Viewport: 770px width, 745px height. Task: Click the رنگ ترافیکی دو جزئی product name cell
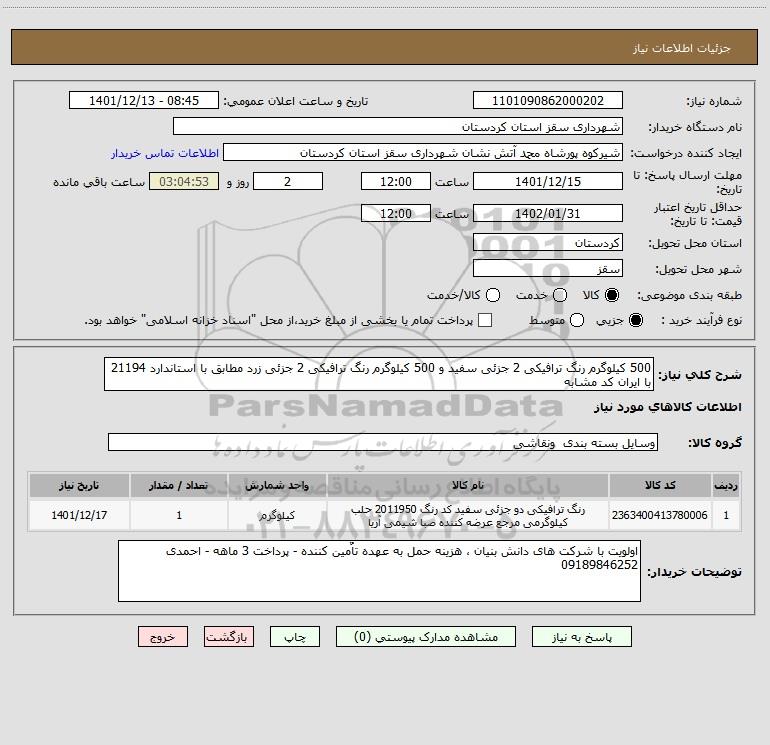tap(468, 516)
